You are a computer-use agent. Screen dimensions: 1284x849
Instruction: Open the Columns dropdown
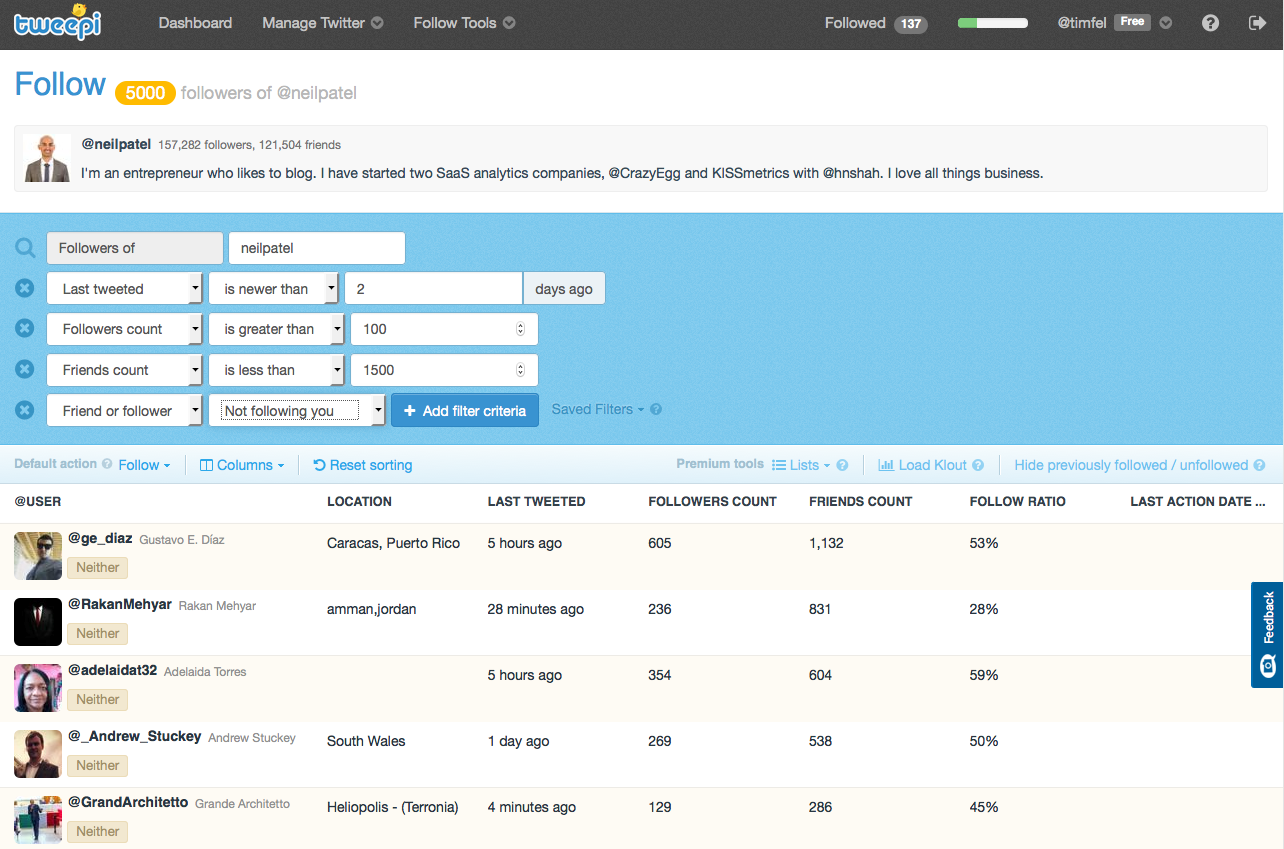click(x=242, y=465)
